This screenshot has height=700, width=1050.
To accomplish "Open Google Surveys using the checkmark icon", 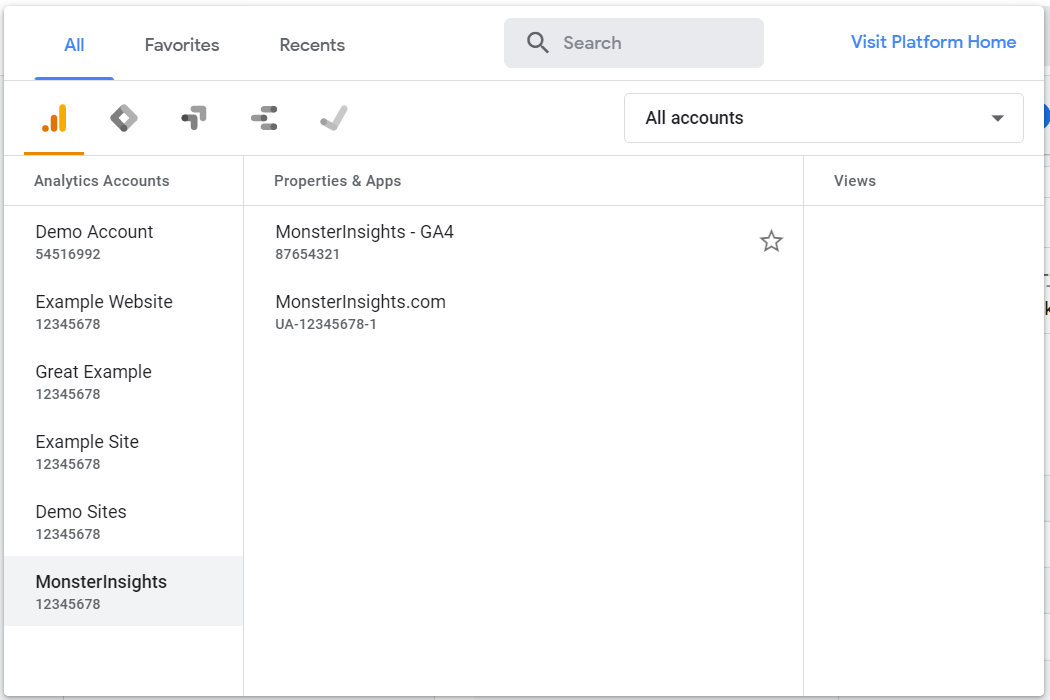I will coord(333,117).
